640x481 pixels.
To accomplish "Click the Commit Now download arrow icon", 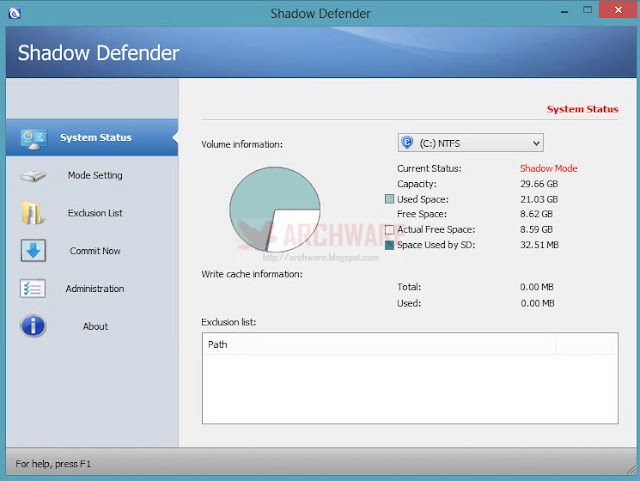I will click(x=33, y=250).
